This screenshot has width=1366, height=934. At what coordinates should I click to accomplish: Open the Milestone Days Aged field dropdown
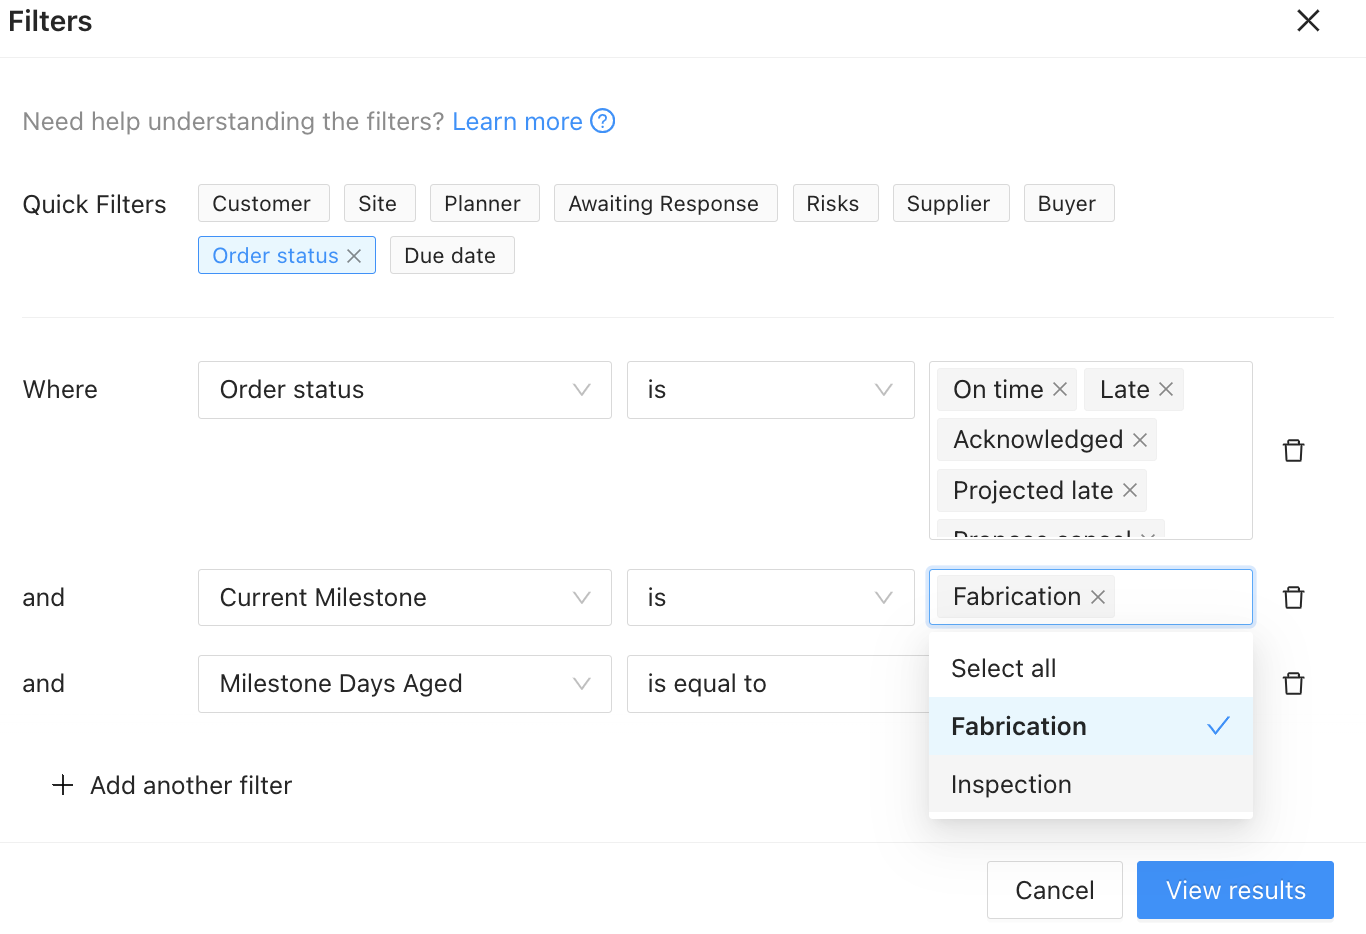(405, 684)
